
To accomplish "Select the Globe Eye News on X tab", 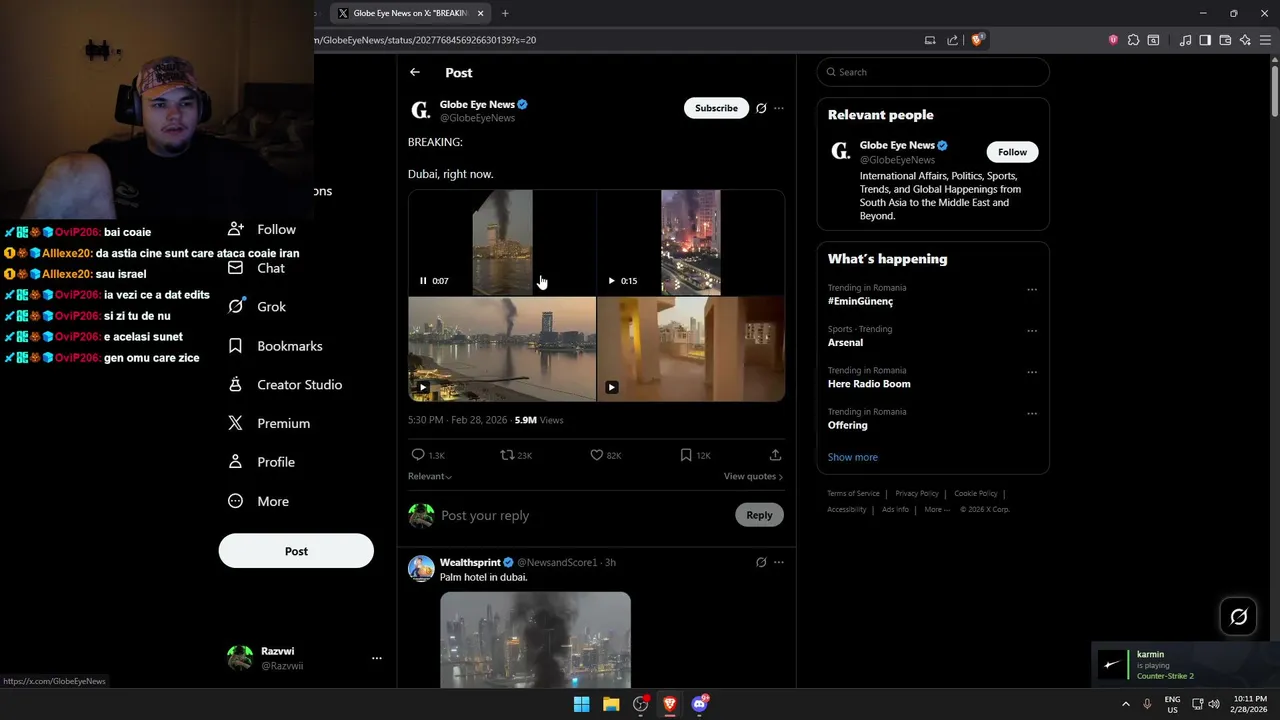I will (410, 13).
